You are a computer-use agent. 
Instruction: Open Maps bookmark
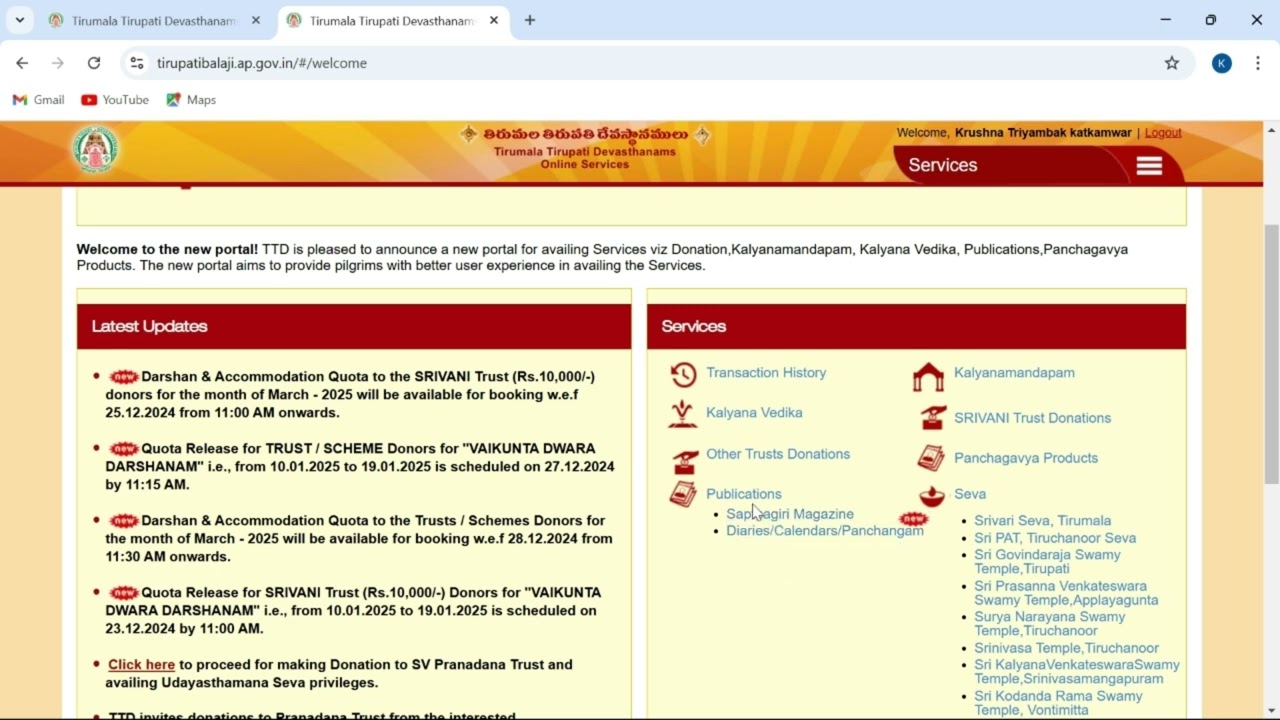coord(191,100)
